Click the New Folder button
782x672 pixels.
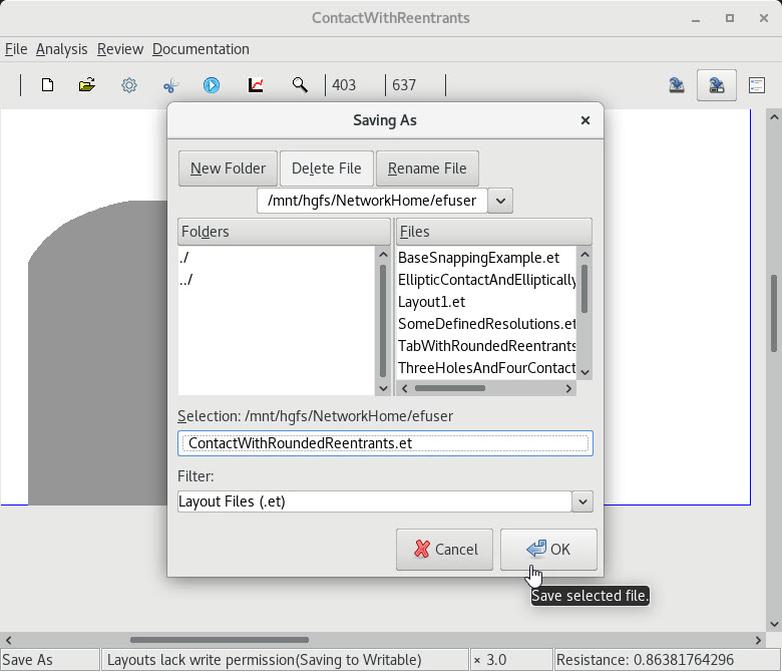(x=227, y=168)
